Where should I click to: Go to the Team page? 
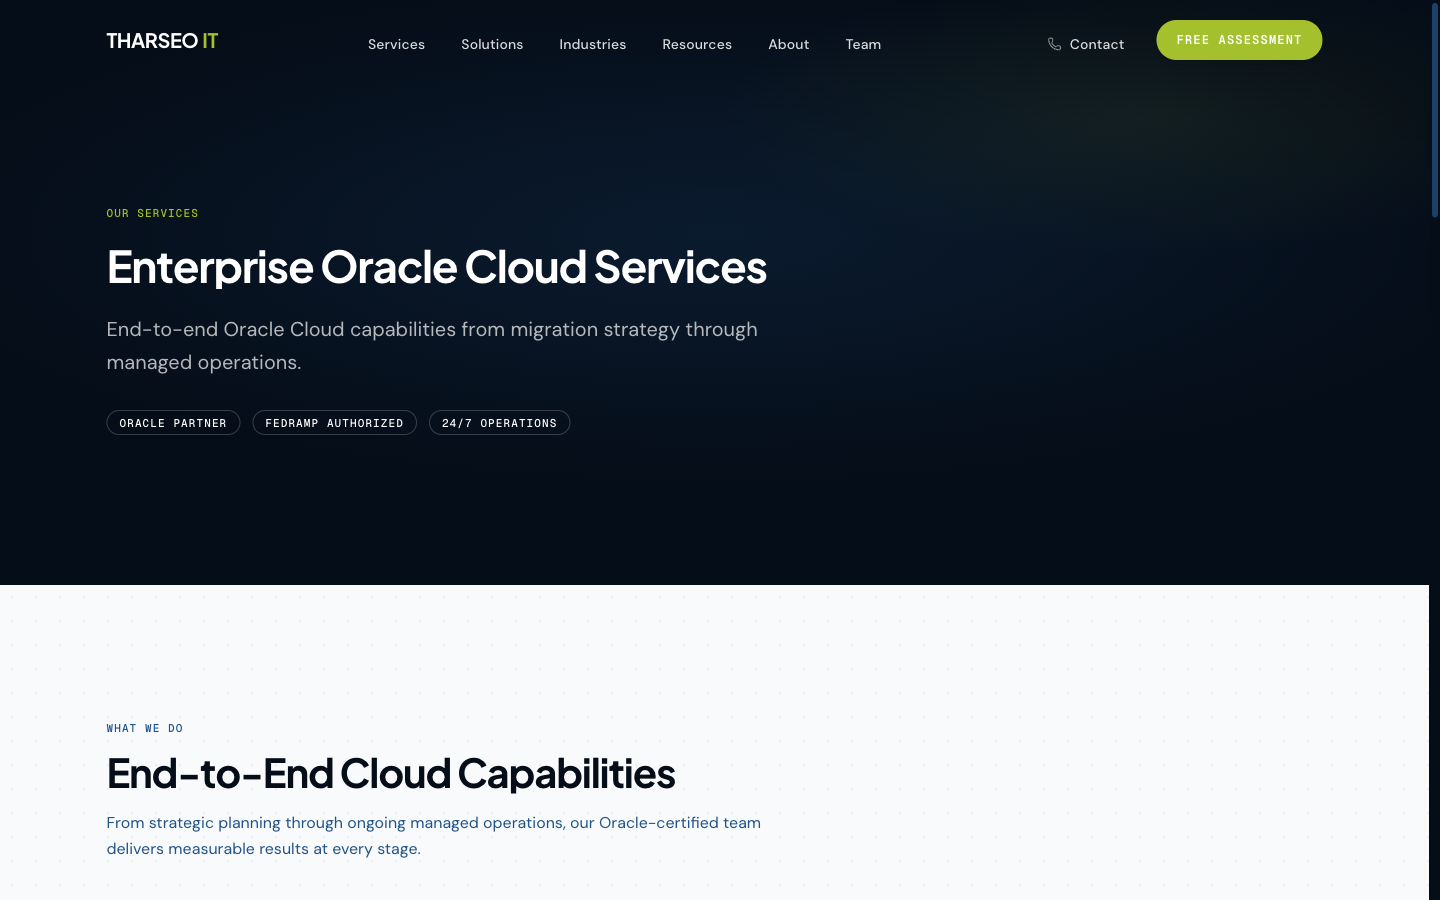click(x=863, y=44)
